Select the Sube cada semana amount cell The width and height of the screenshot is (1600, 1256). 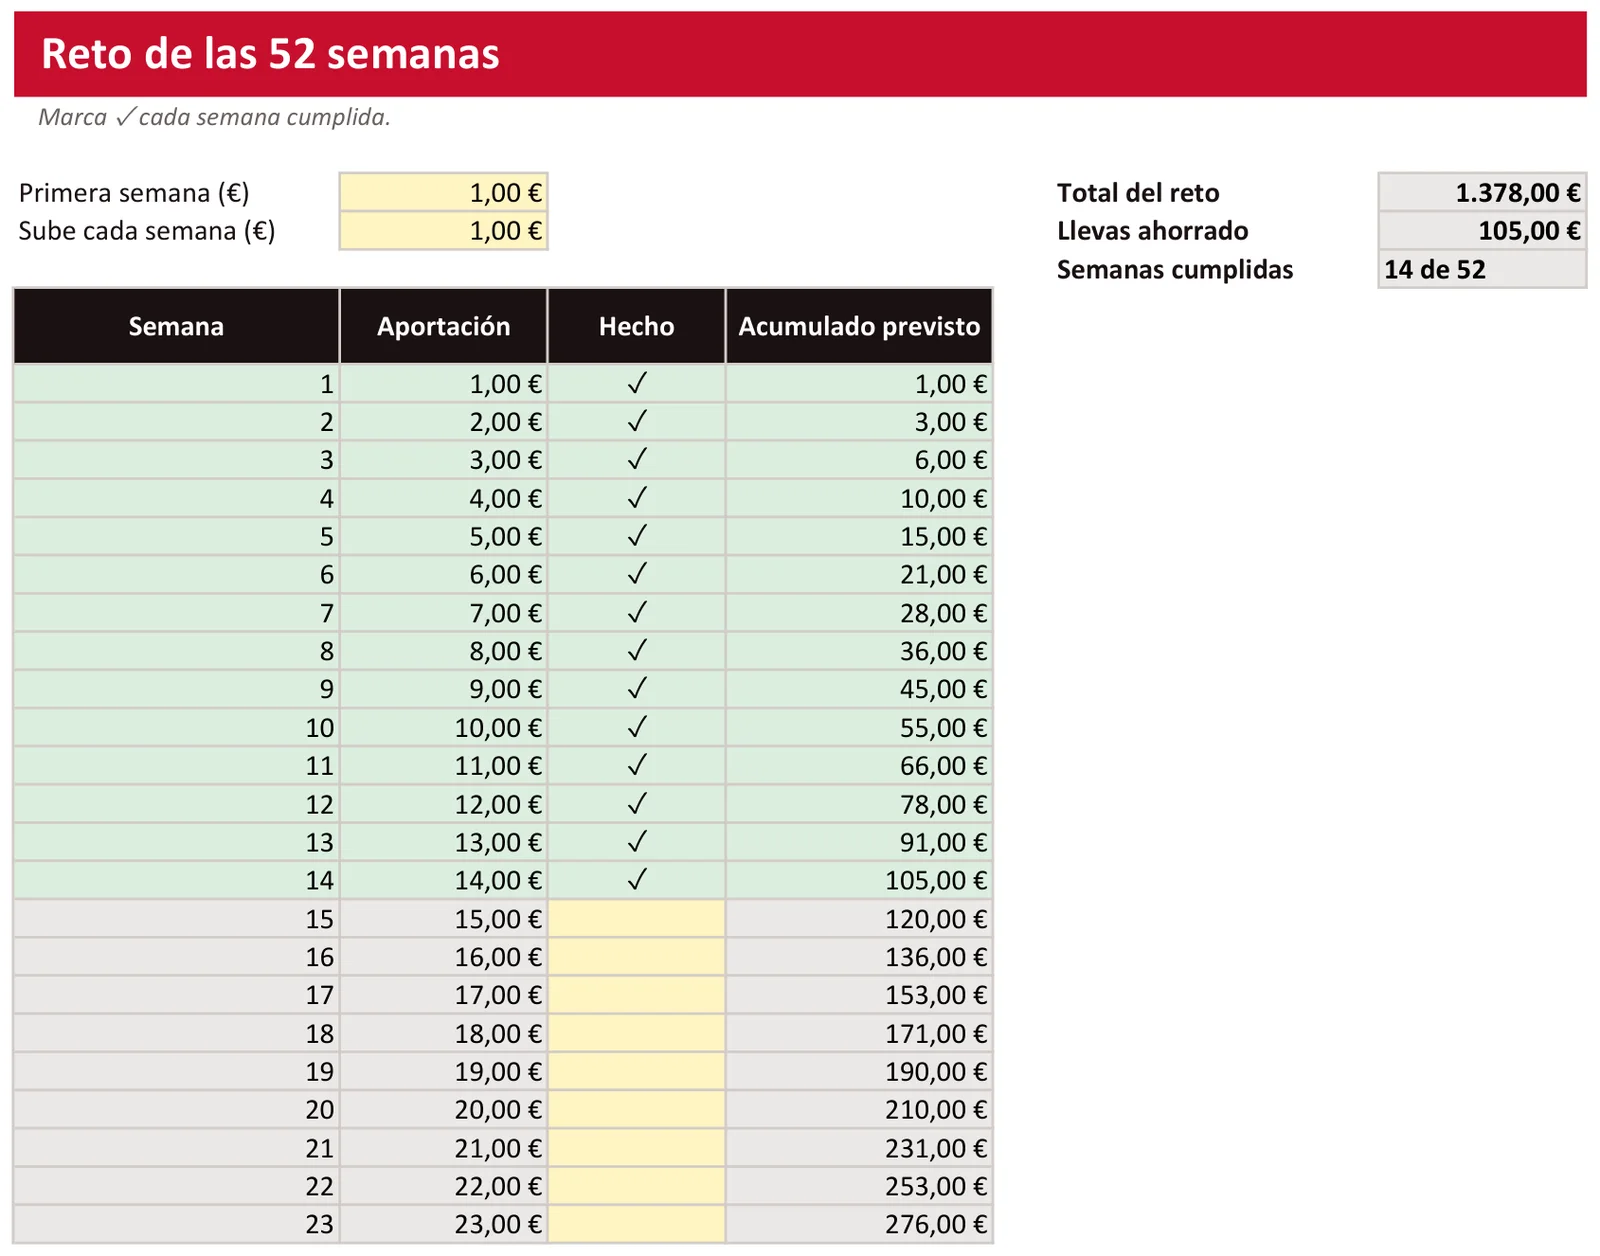pyautogui.click(x=444, y=231)
